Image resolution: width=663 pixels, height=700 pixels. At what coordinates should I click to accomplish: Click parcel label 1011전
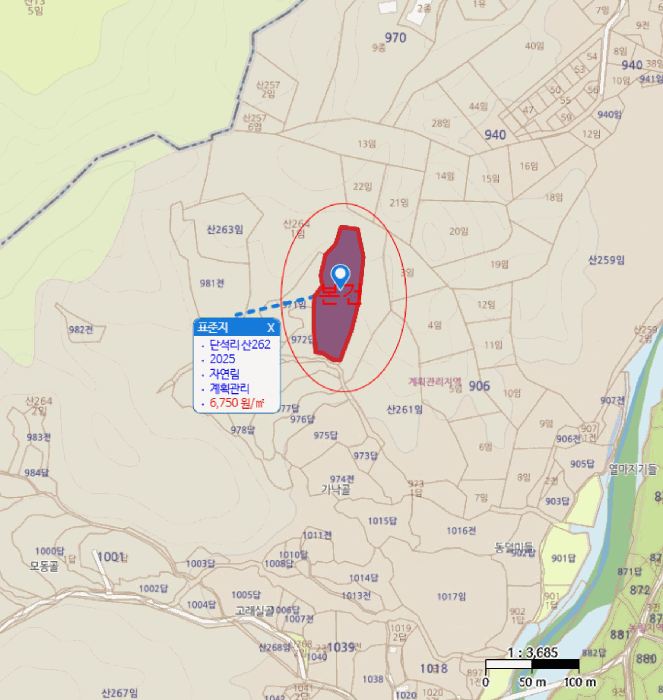317,535
